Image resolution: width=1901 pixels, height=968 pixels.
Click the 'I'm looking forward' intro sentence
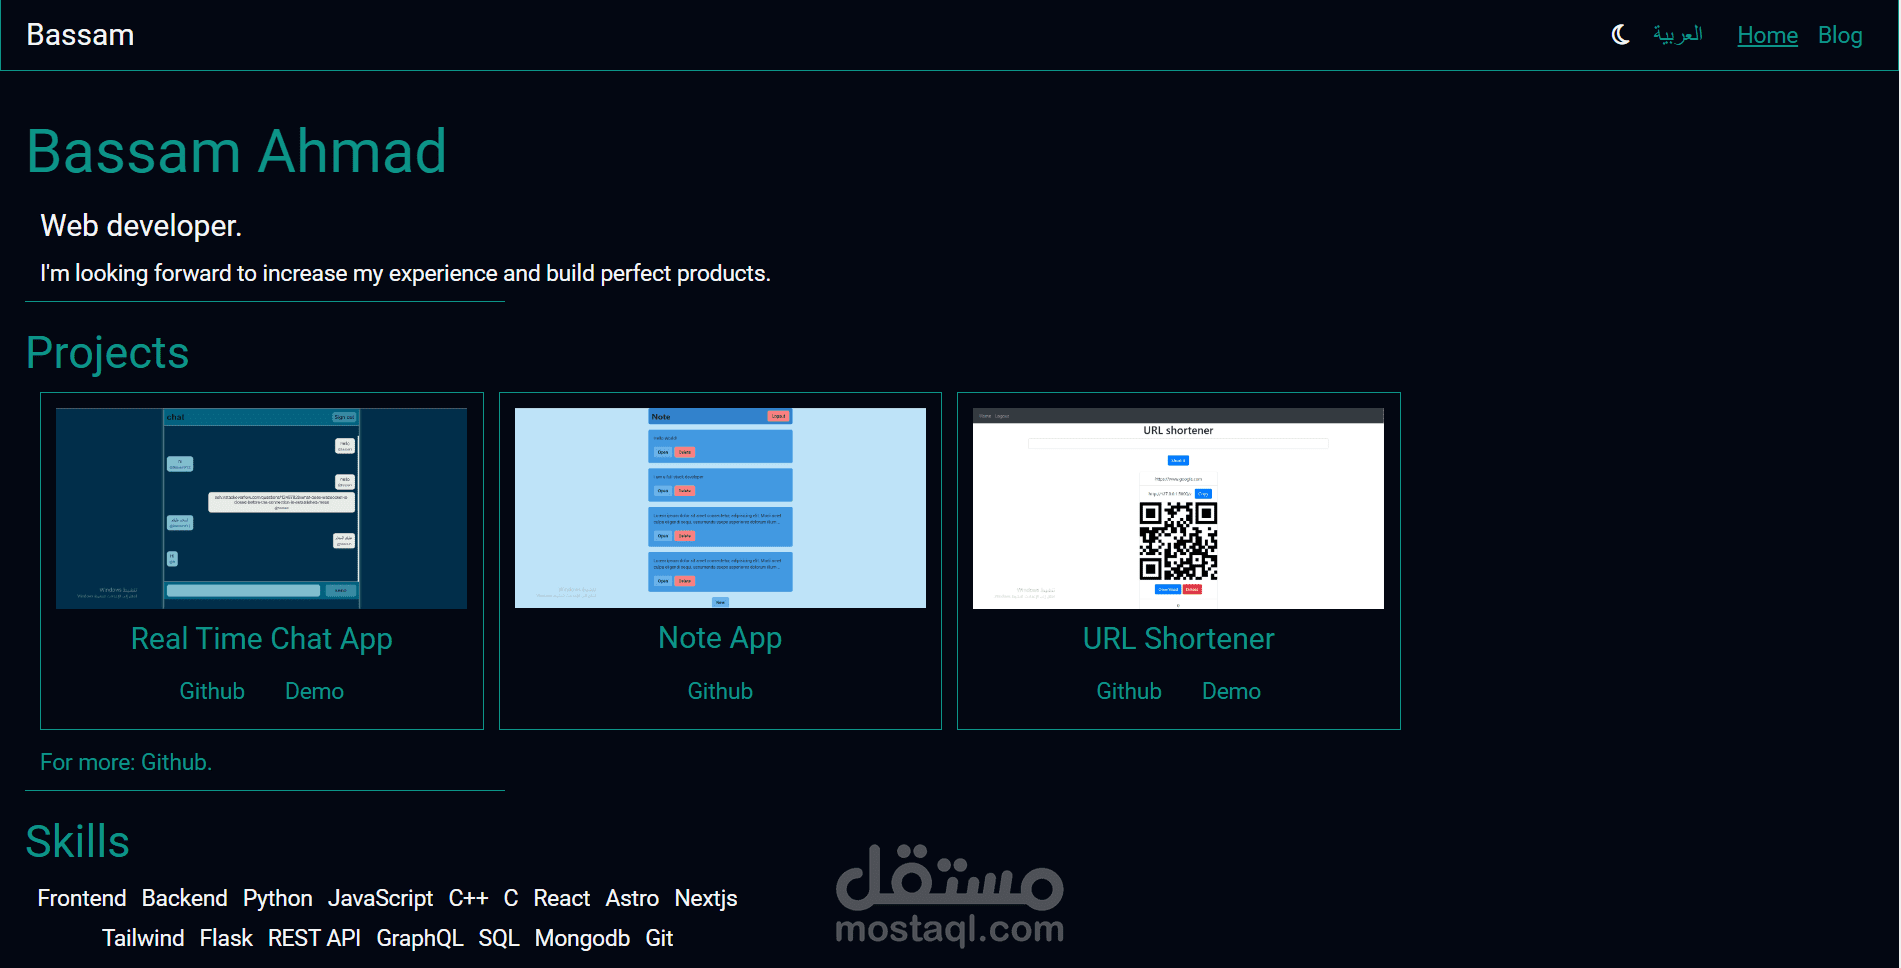coord(405,273)
